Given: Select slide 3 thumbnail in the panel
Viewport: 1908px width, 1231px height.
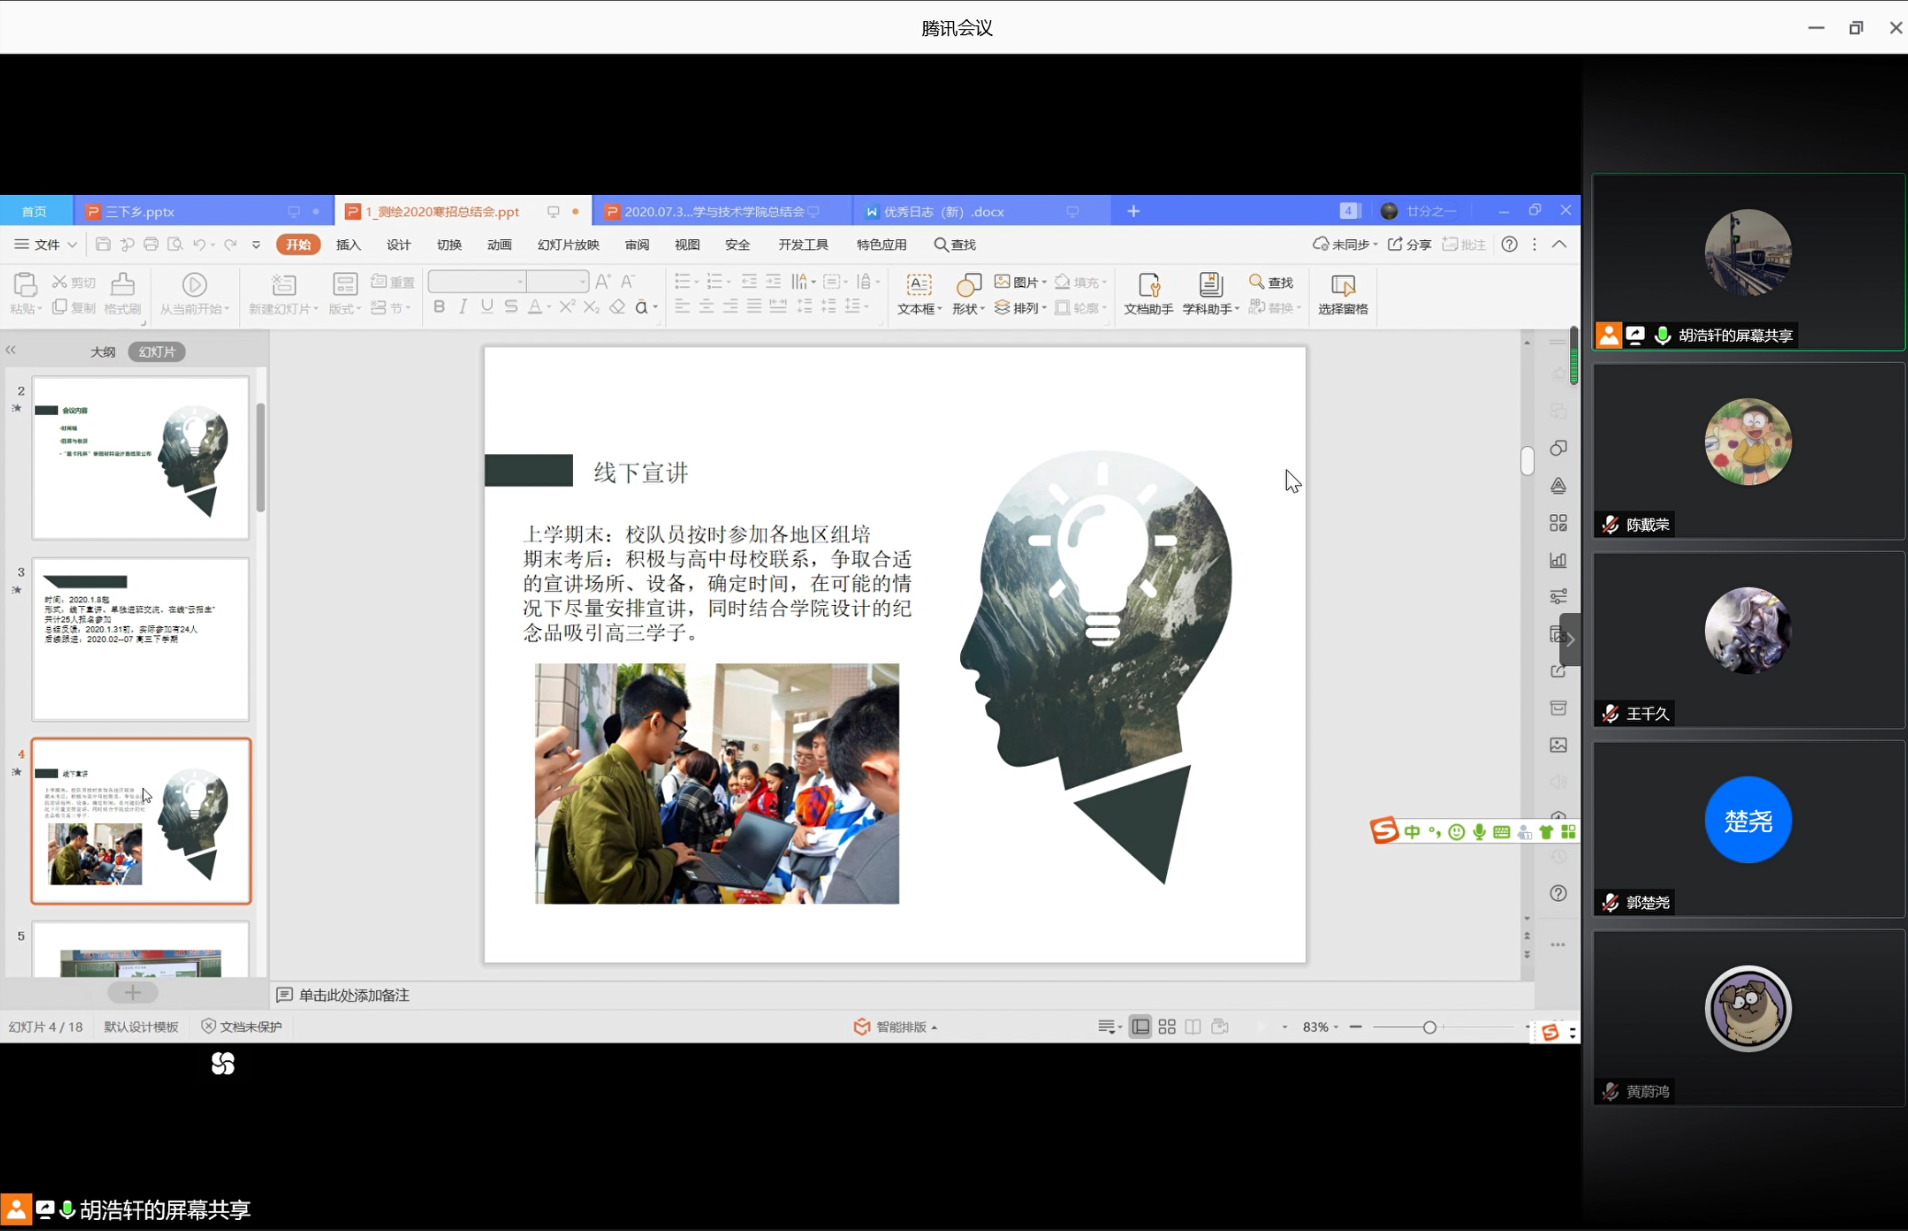Looking at the screenshot, I should [x=141, y=639].
